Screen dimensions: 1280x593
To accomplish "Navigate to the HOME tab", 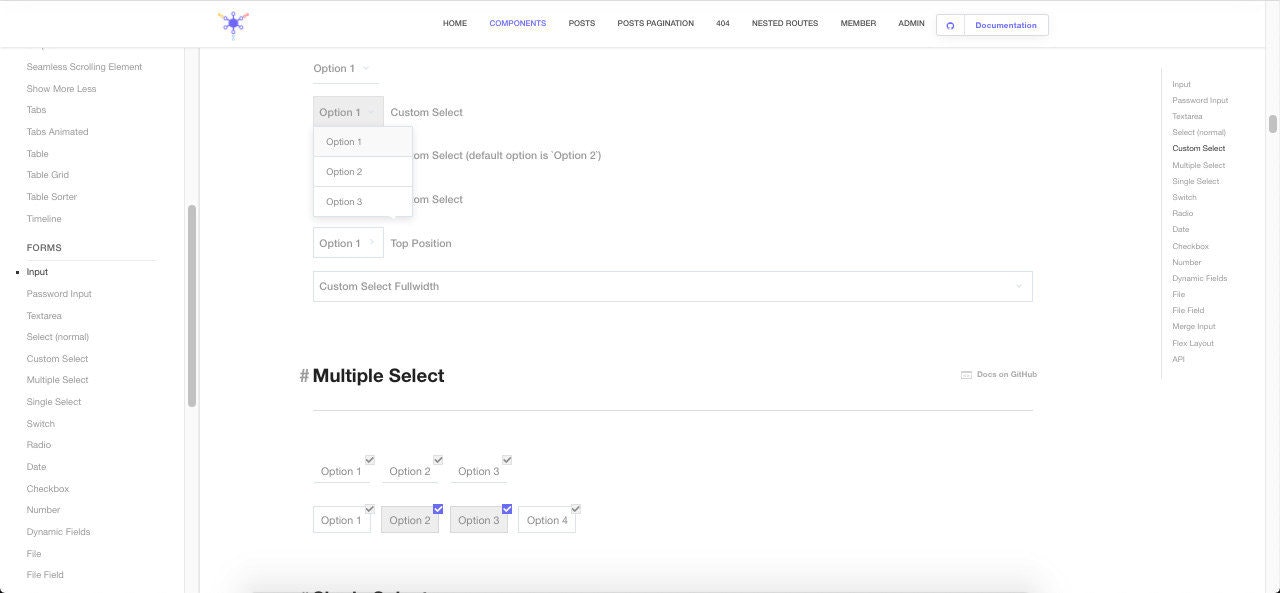I will 454,23.
